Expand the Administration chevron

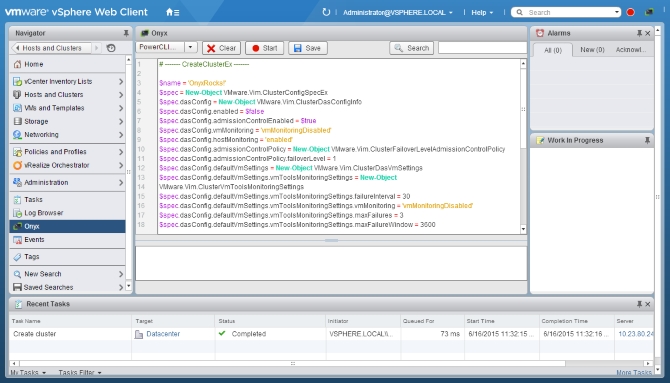point(121,183)
